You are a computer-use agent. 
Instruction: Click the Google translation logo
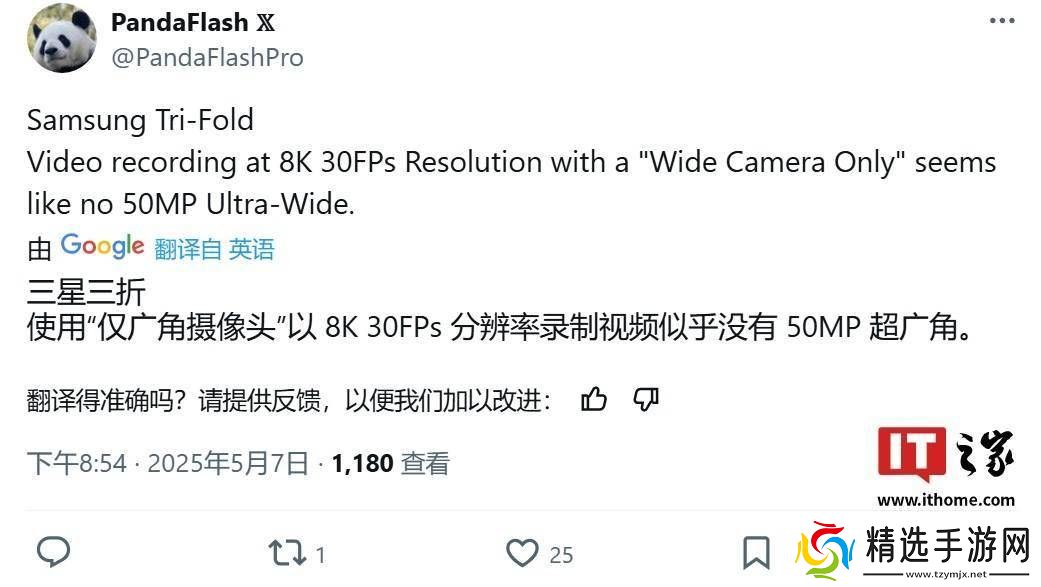(102, 246)
